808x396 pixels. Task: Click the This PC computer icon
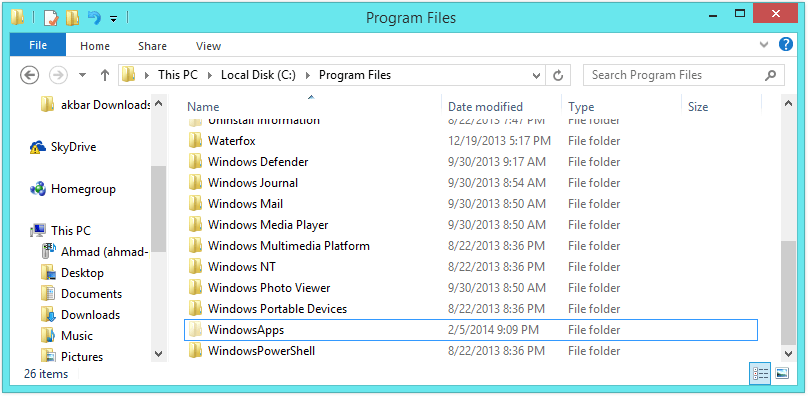click(38, 231)
